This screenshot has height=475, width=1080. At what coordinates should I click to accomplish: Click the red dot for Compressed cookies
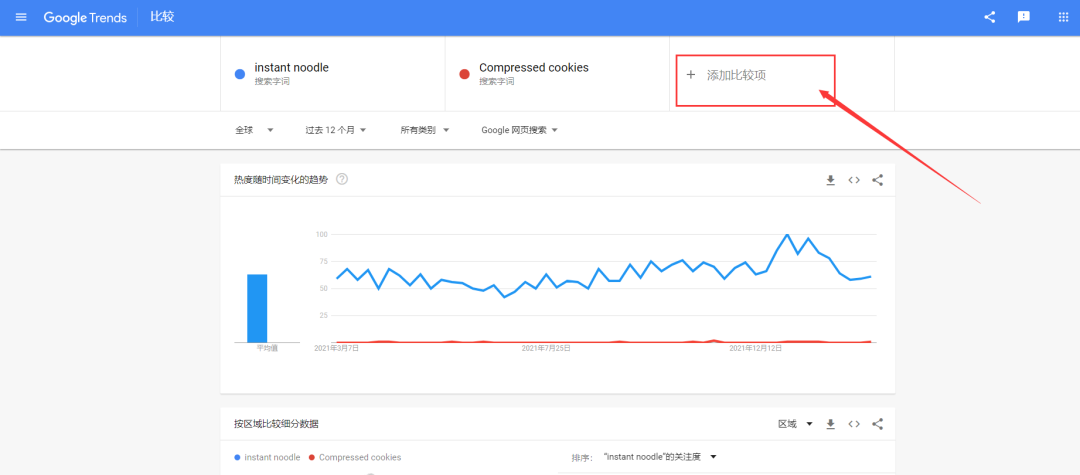(465, 74)
